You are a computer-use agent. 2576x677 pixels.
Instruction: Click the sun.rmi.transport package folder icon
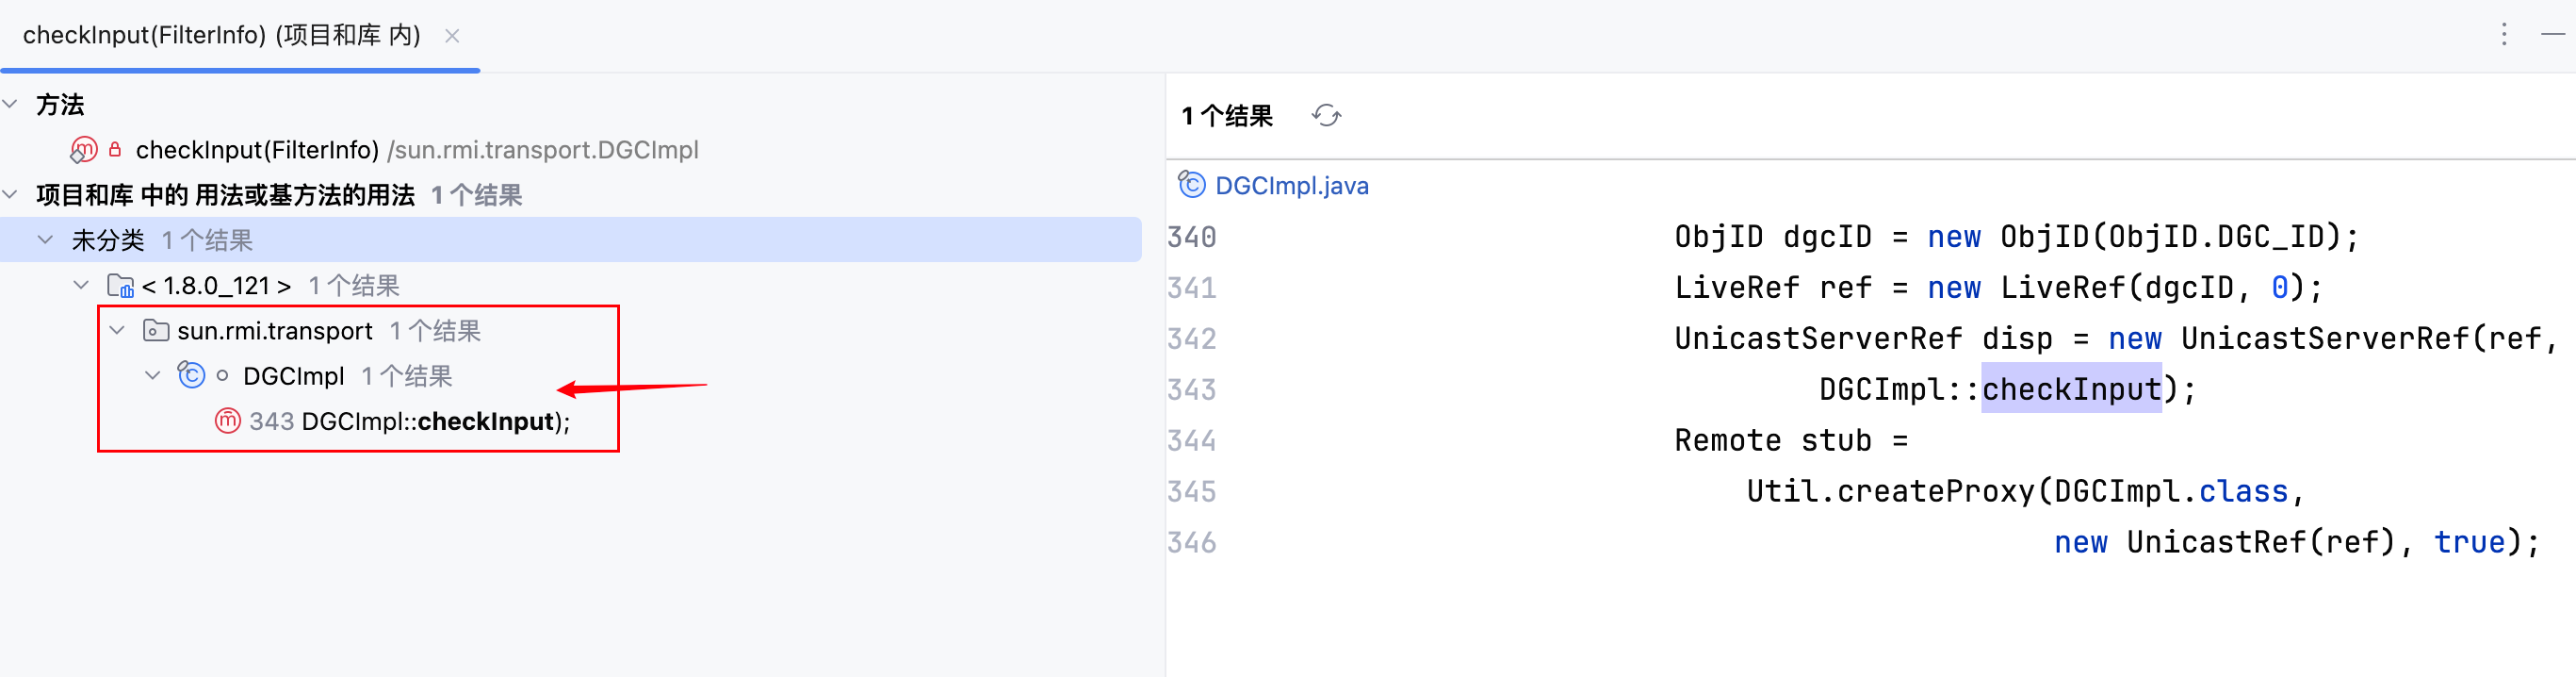(x=155, y=331)
